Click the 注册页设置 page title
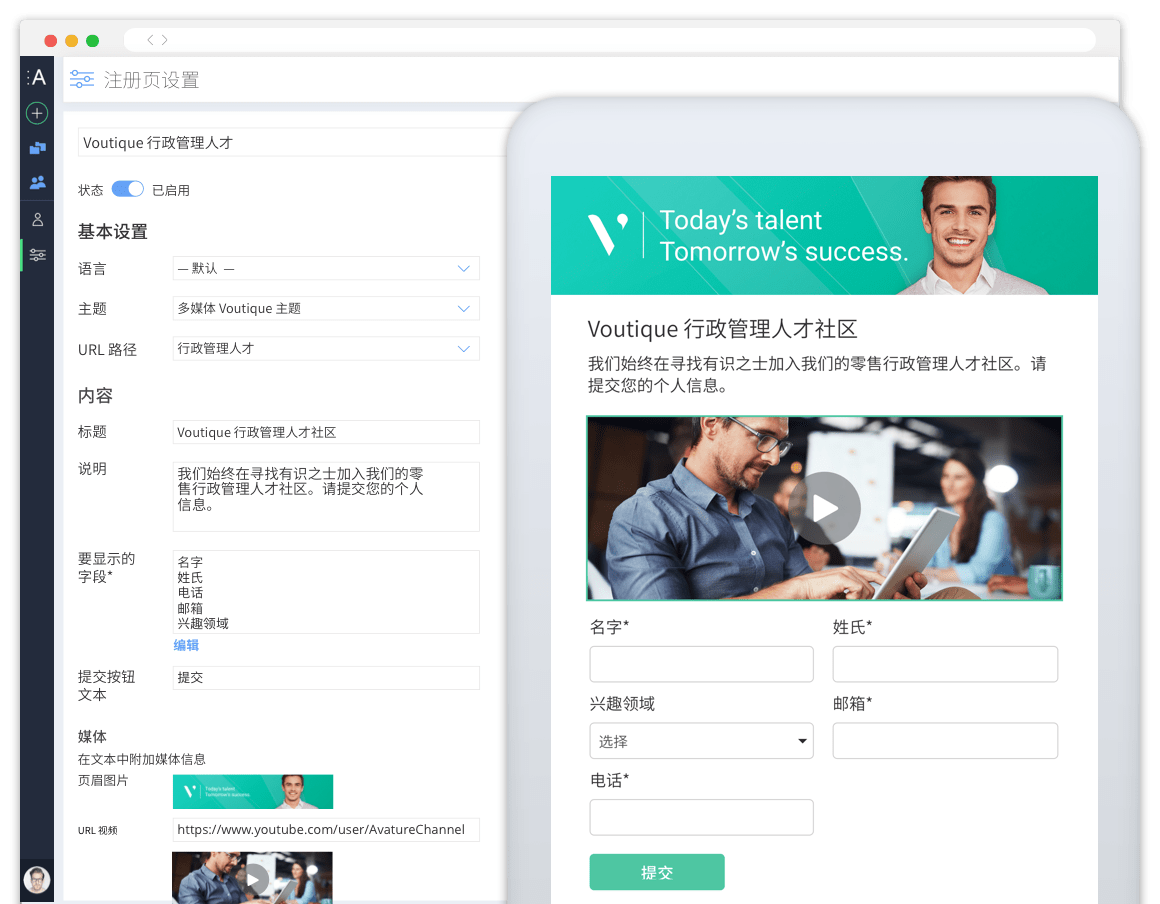This screenshot has height=904, width=1160. click(x=151, y=80)
